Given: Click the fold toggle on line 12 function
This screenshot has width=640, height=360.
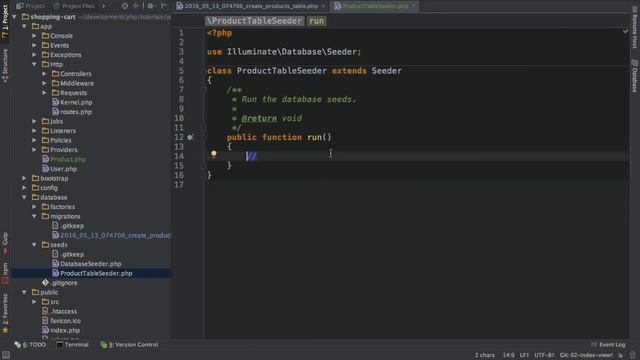Looking at the screenshot, I should (x=204, y=138).
